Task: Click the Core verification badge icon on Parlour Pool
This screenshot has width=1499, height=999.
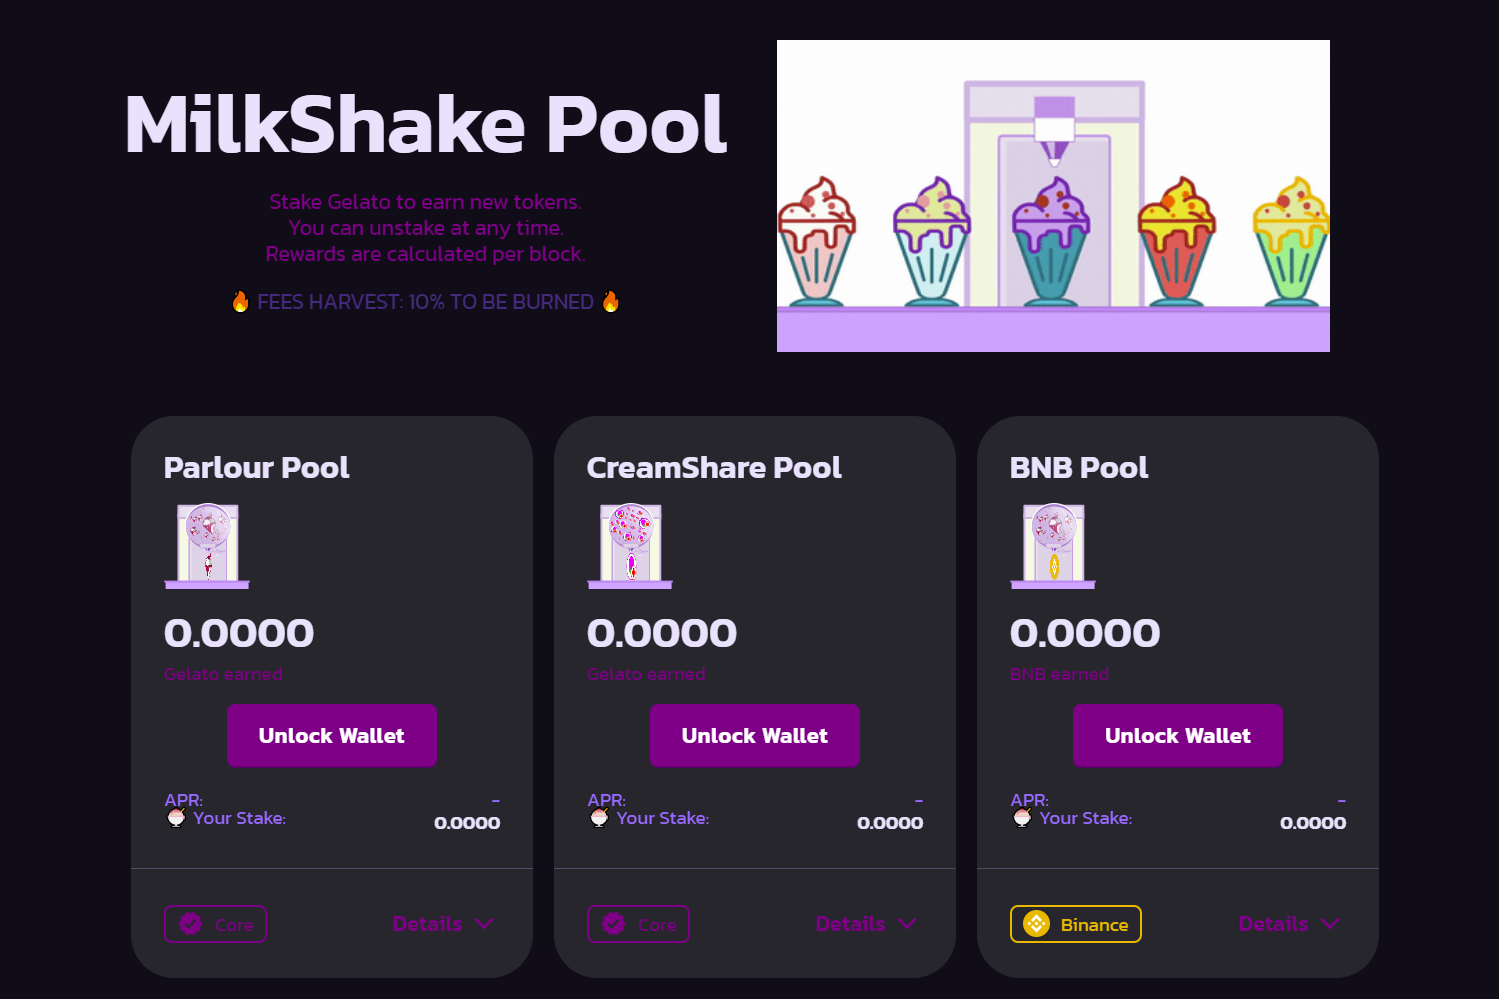Action: [190, 924]
